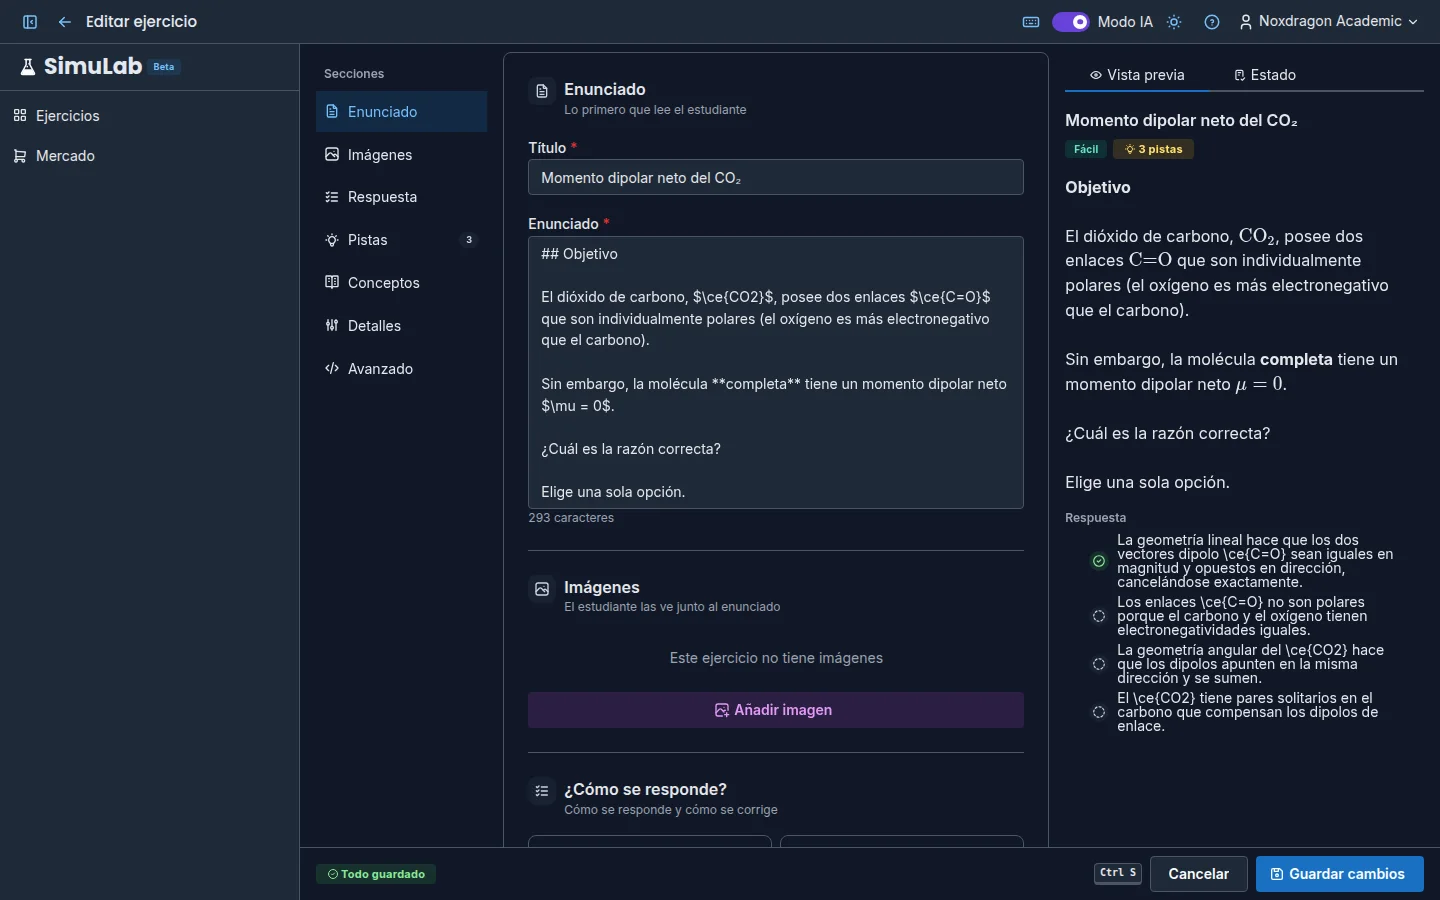Toggle the Modo IA switch

(1070, 22)
